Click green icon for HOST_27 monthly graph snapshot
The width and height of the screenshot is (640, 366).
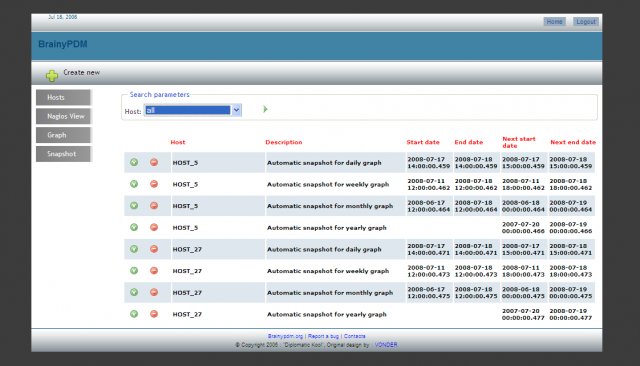click(134, 292)
